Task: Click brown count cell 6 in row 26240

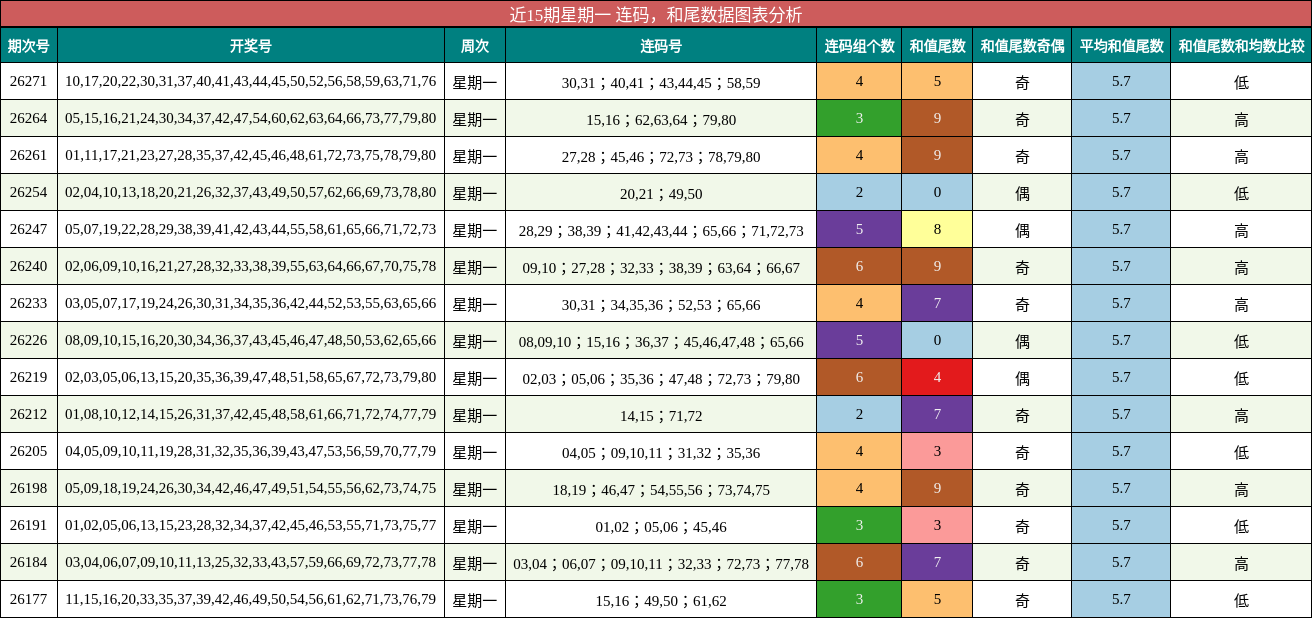Action: 859,266
